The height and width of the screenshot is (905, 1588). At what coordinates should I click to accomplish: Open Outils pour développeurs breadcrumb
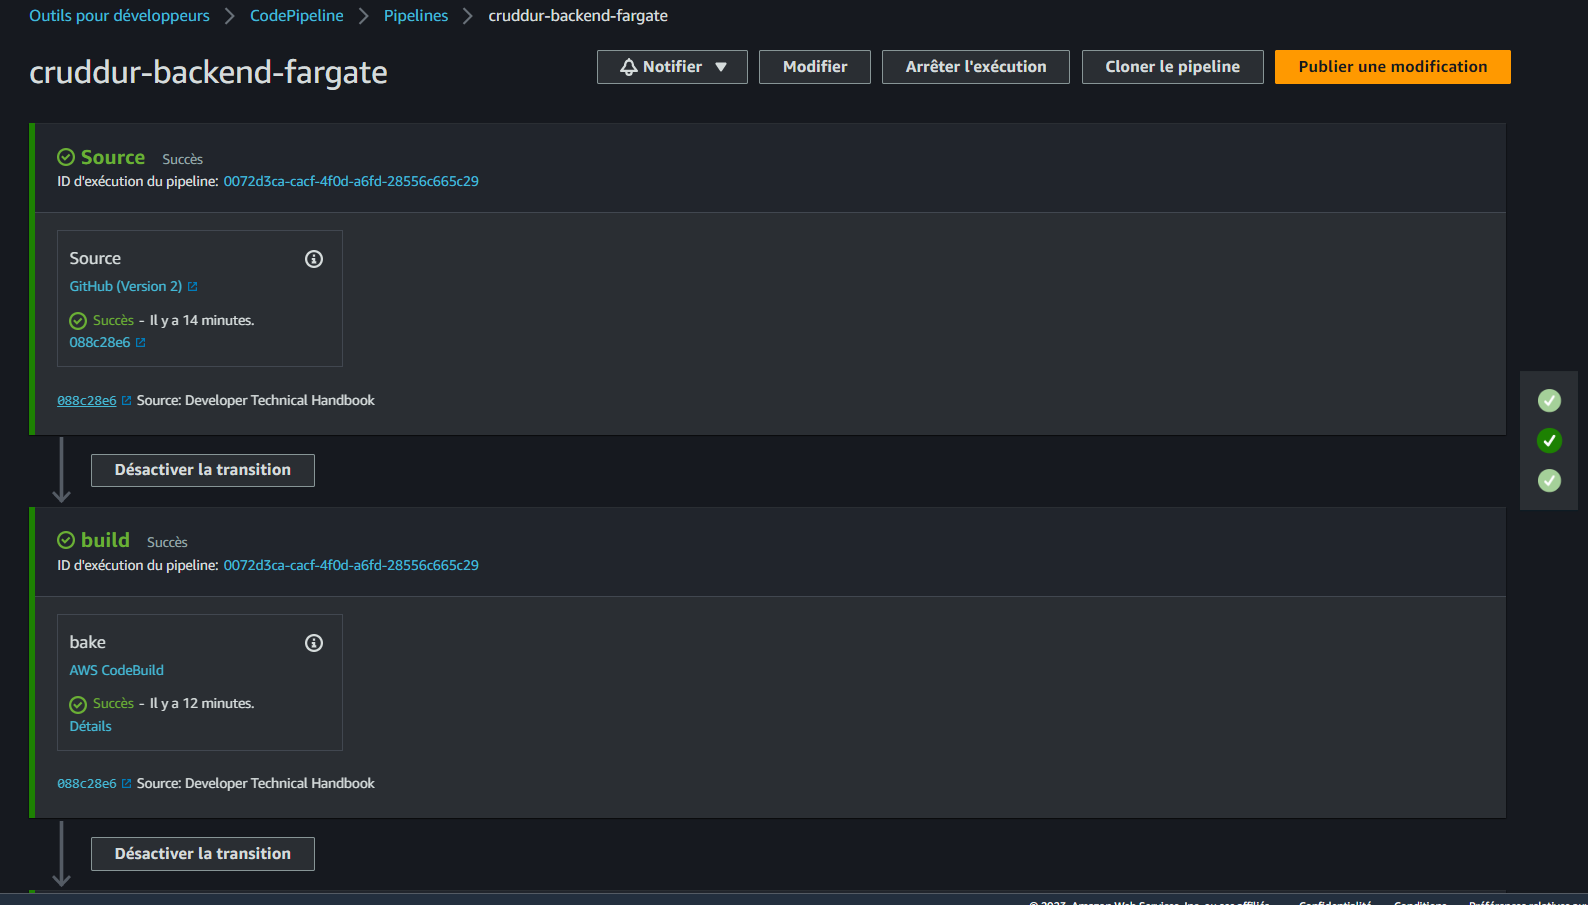(119, 16)
